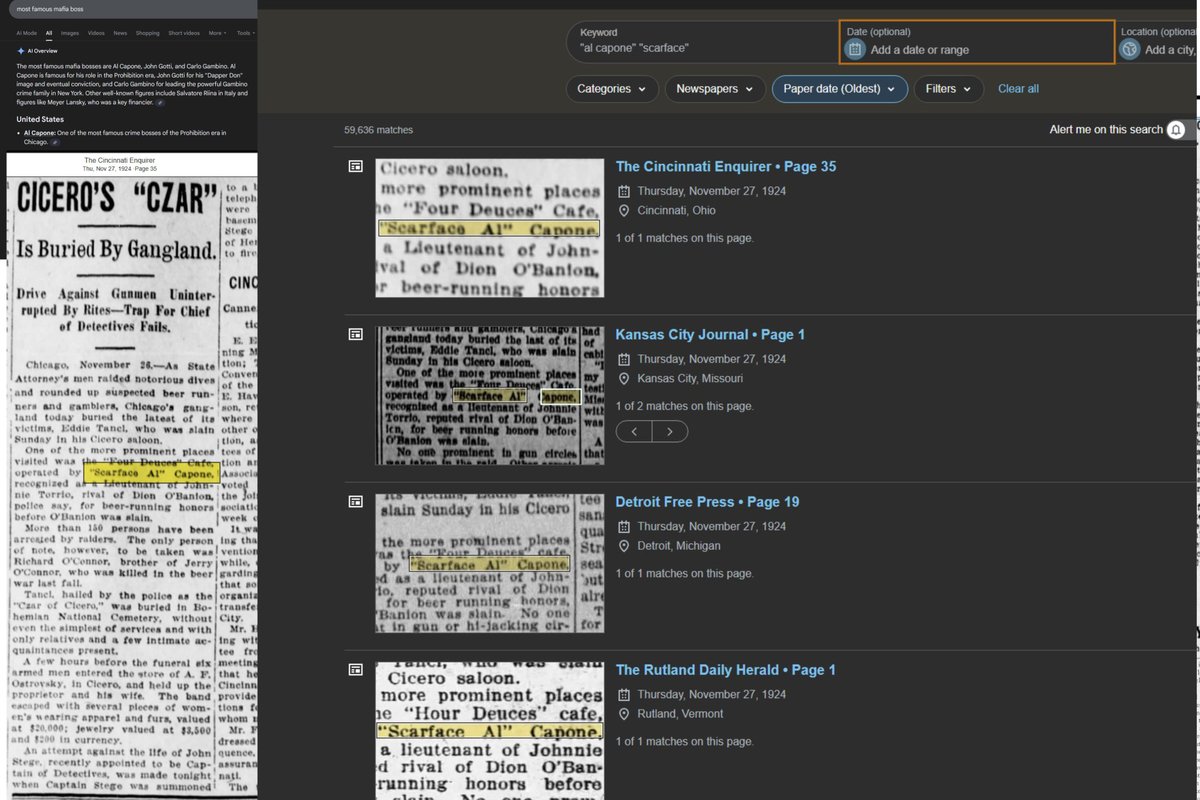Open The Cincinnati Enquirer Page 35 result
This screenshot has width=1200, height=800.
tap(726, 167)
